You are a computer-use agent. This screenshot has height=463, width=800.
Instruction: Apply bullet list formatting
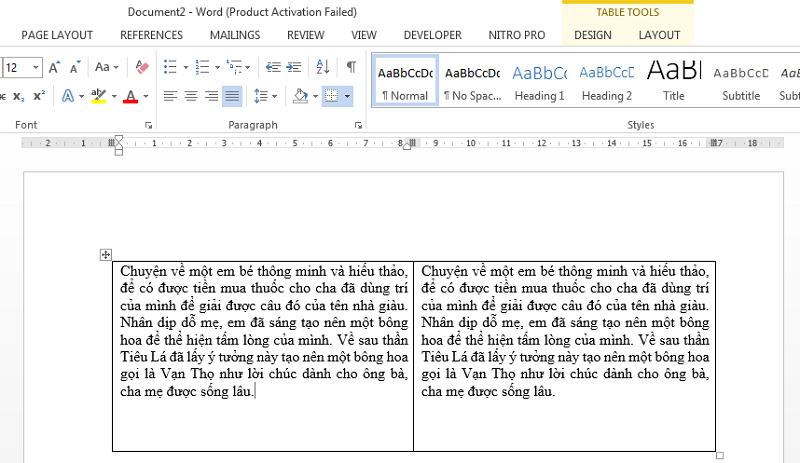tap(170, 67)
